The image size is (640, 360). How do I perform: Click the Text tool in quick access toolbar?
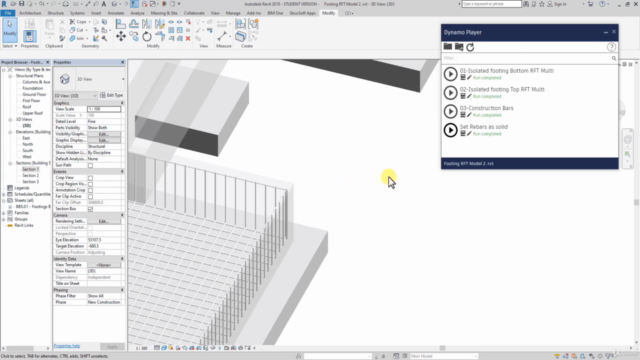(104, 4)
